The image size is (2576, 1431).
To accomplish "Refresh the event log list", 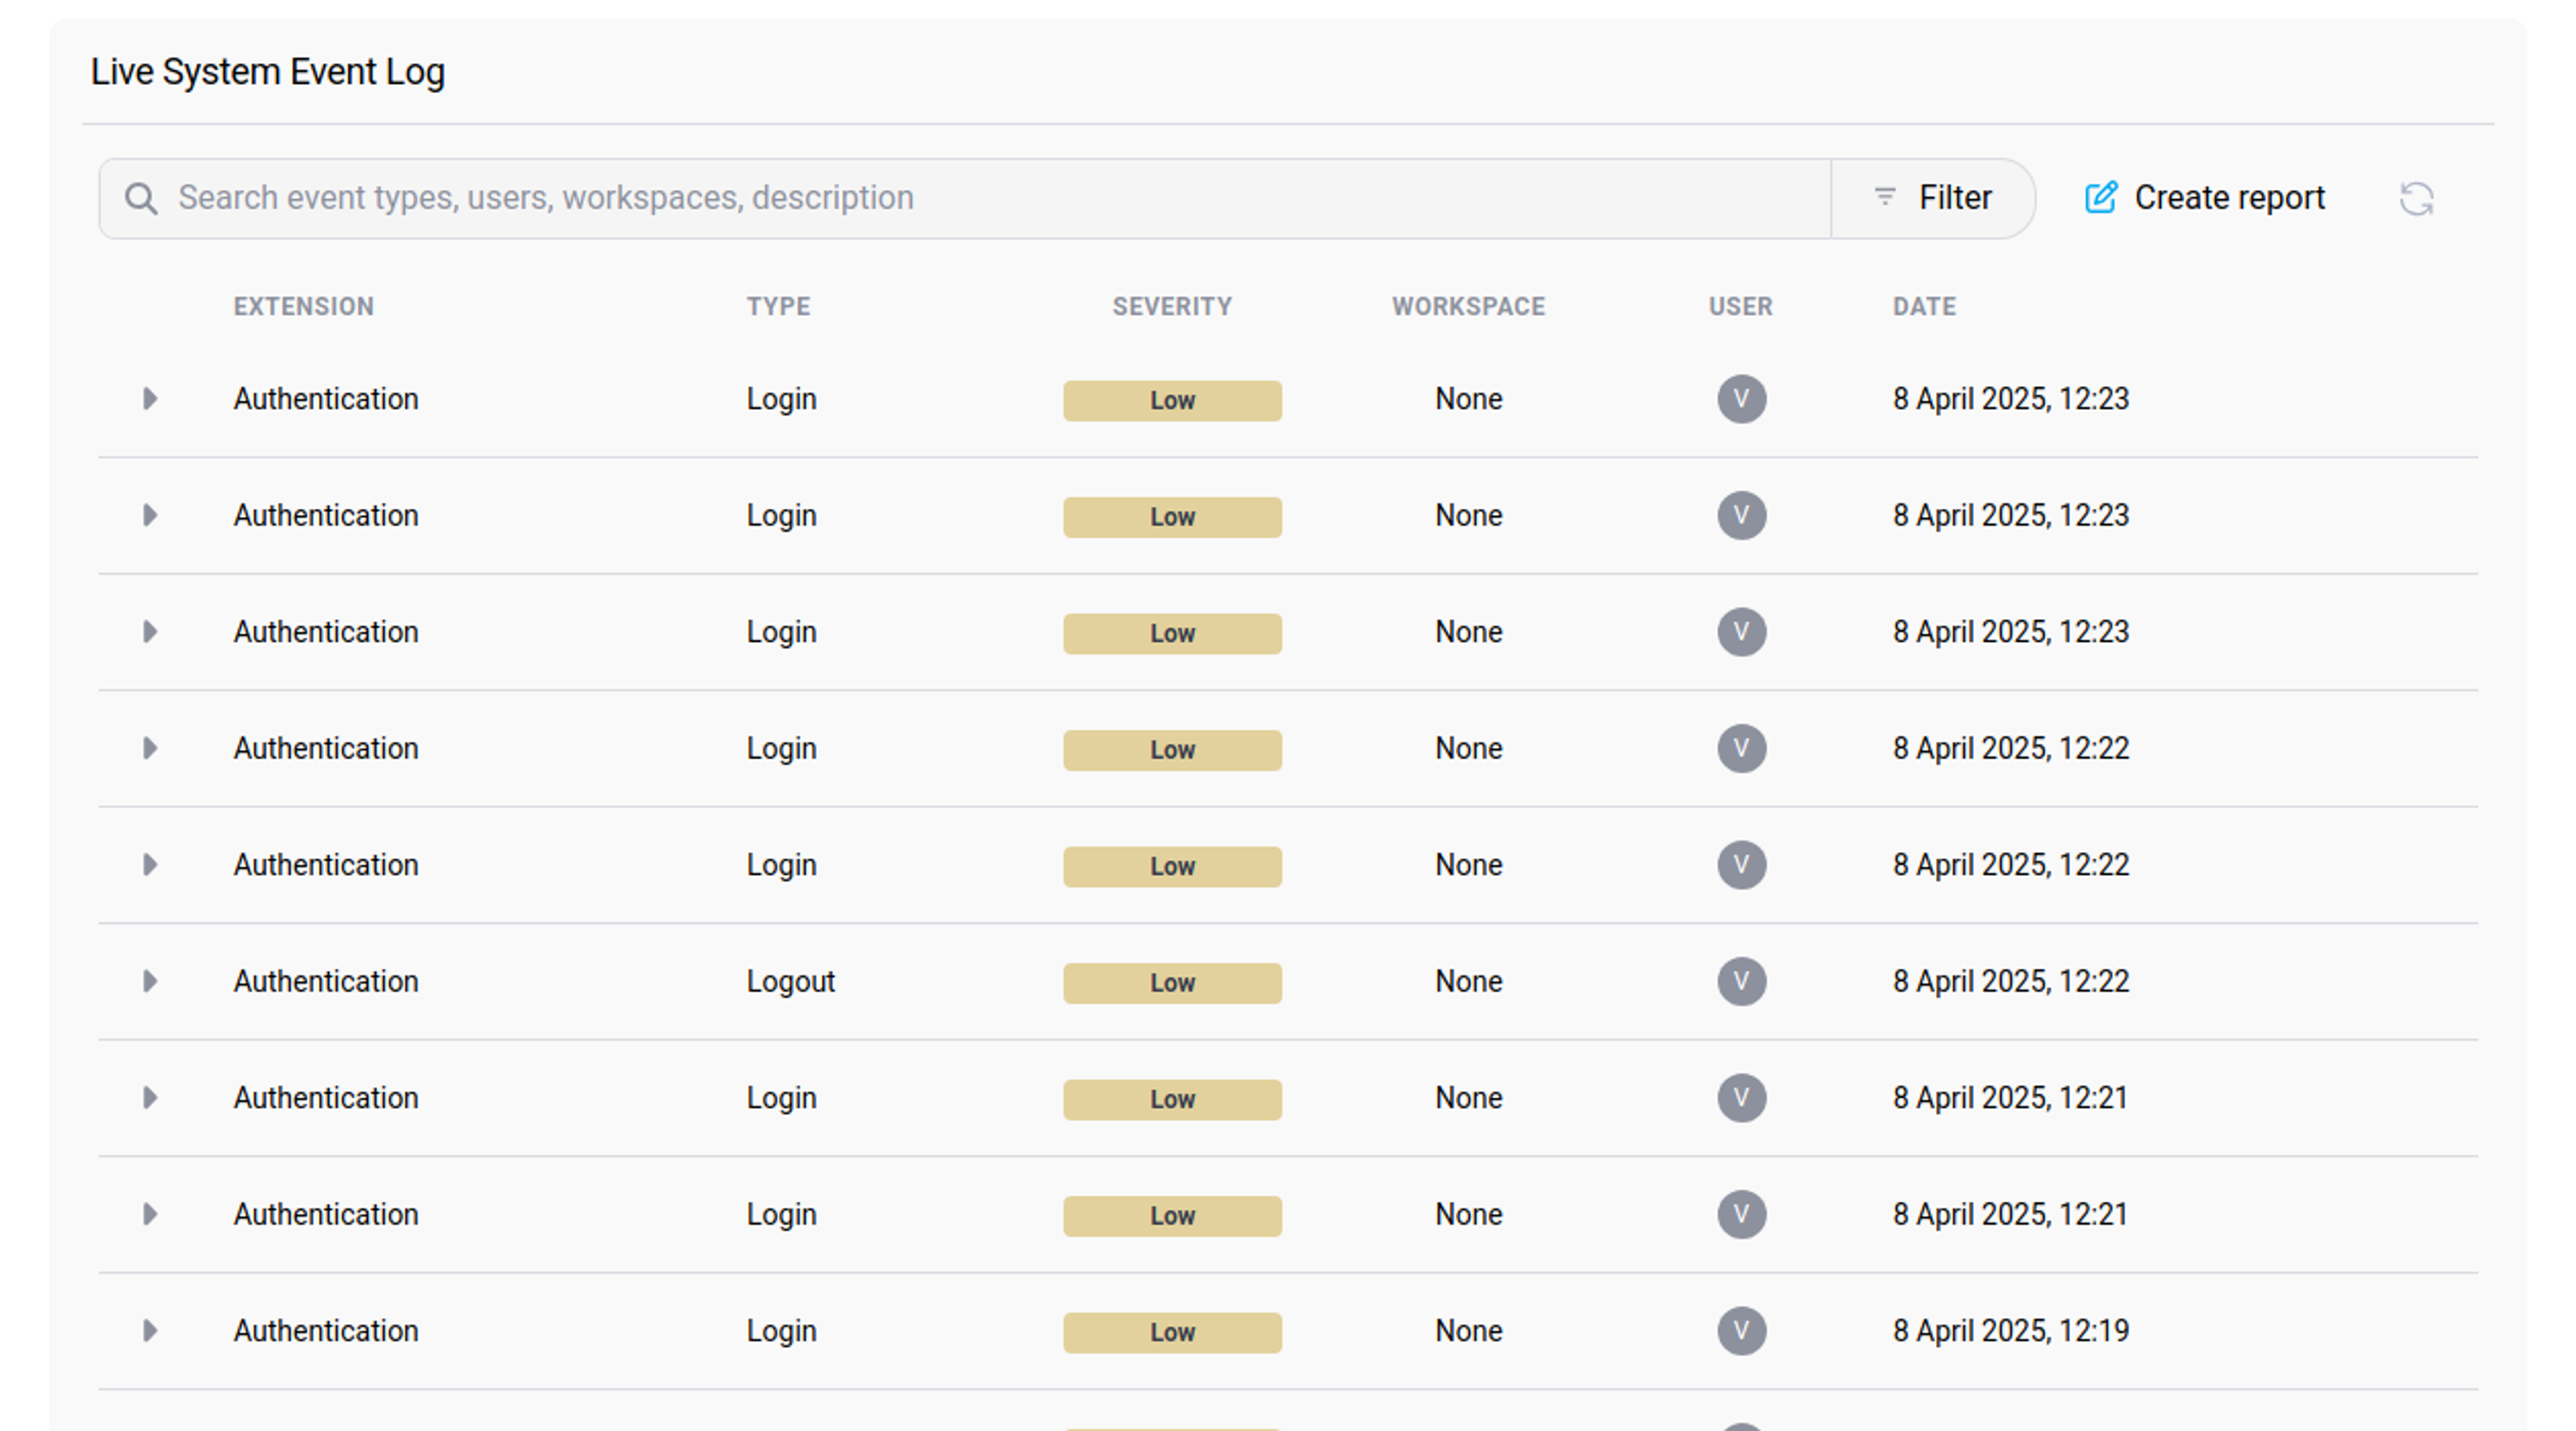I will (2418, 200).
